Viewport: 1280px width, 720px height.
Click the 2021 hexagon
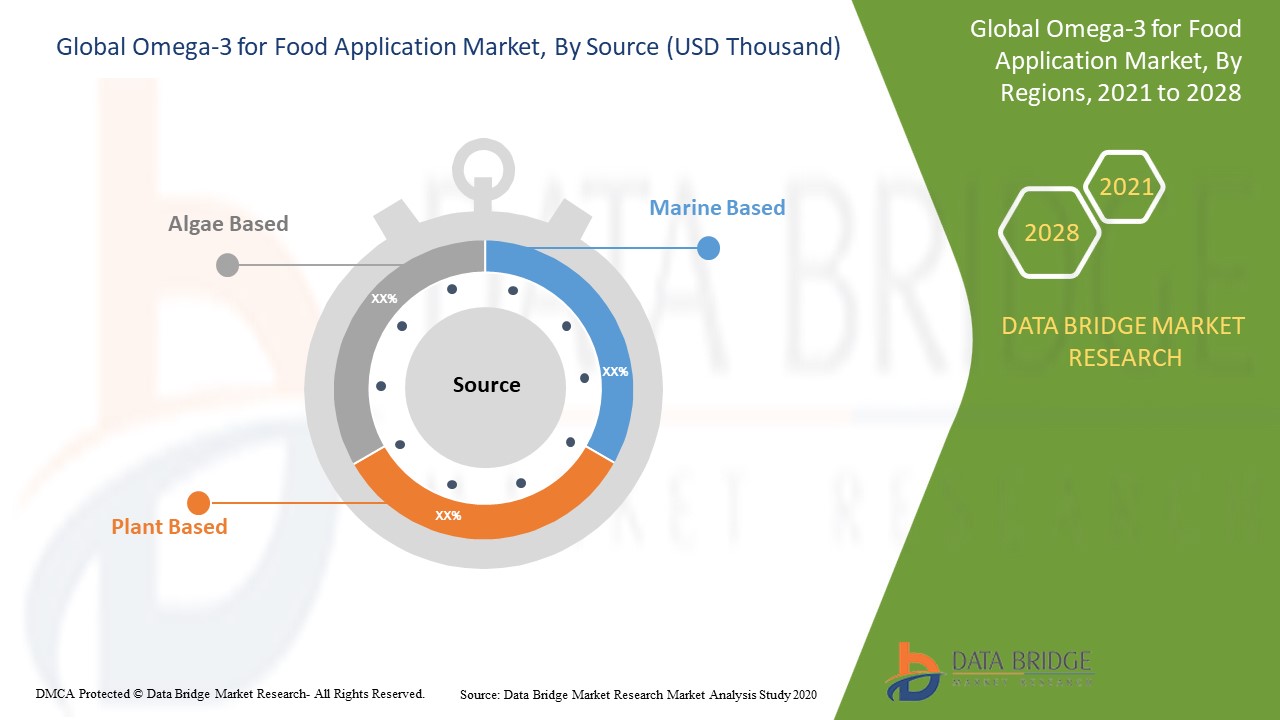click(x=1125, y=187)
